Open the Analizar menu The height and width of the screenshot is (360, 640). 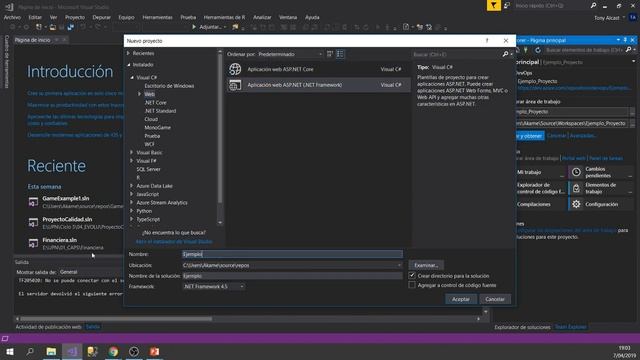tap(262, 17)
